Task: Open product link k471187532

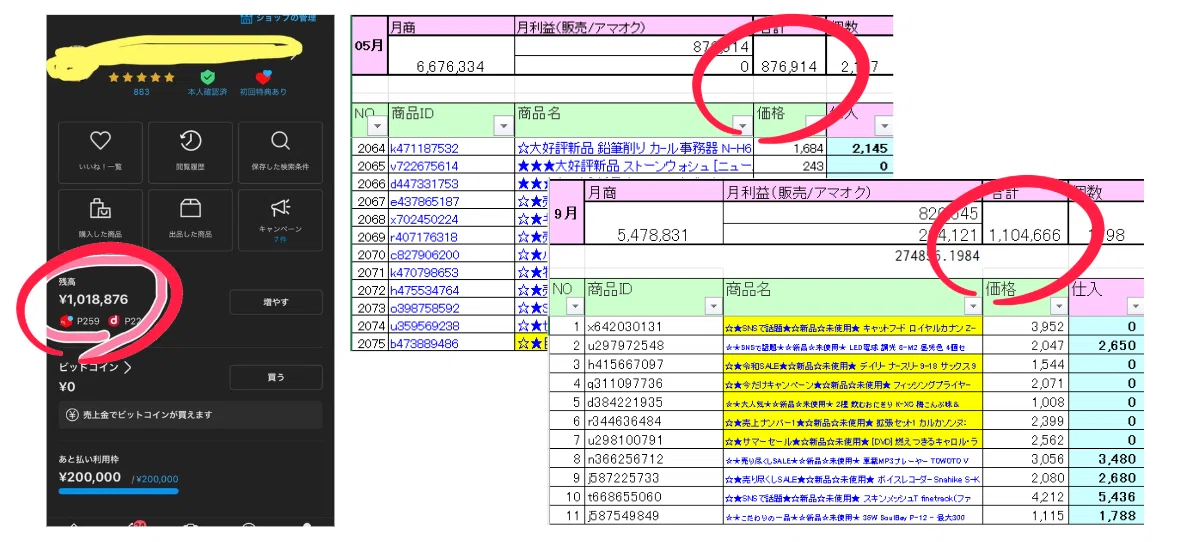Action: (x=424, y=149)
